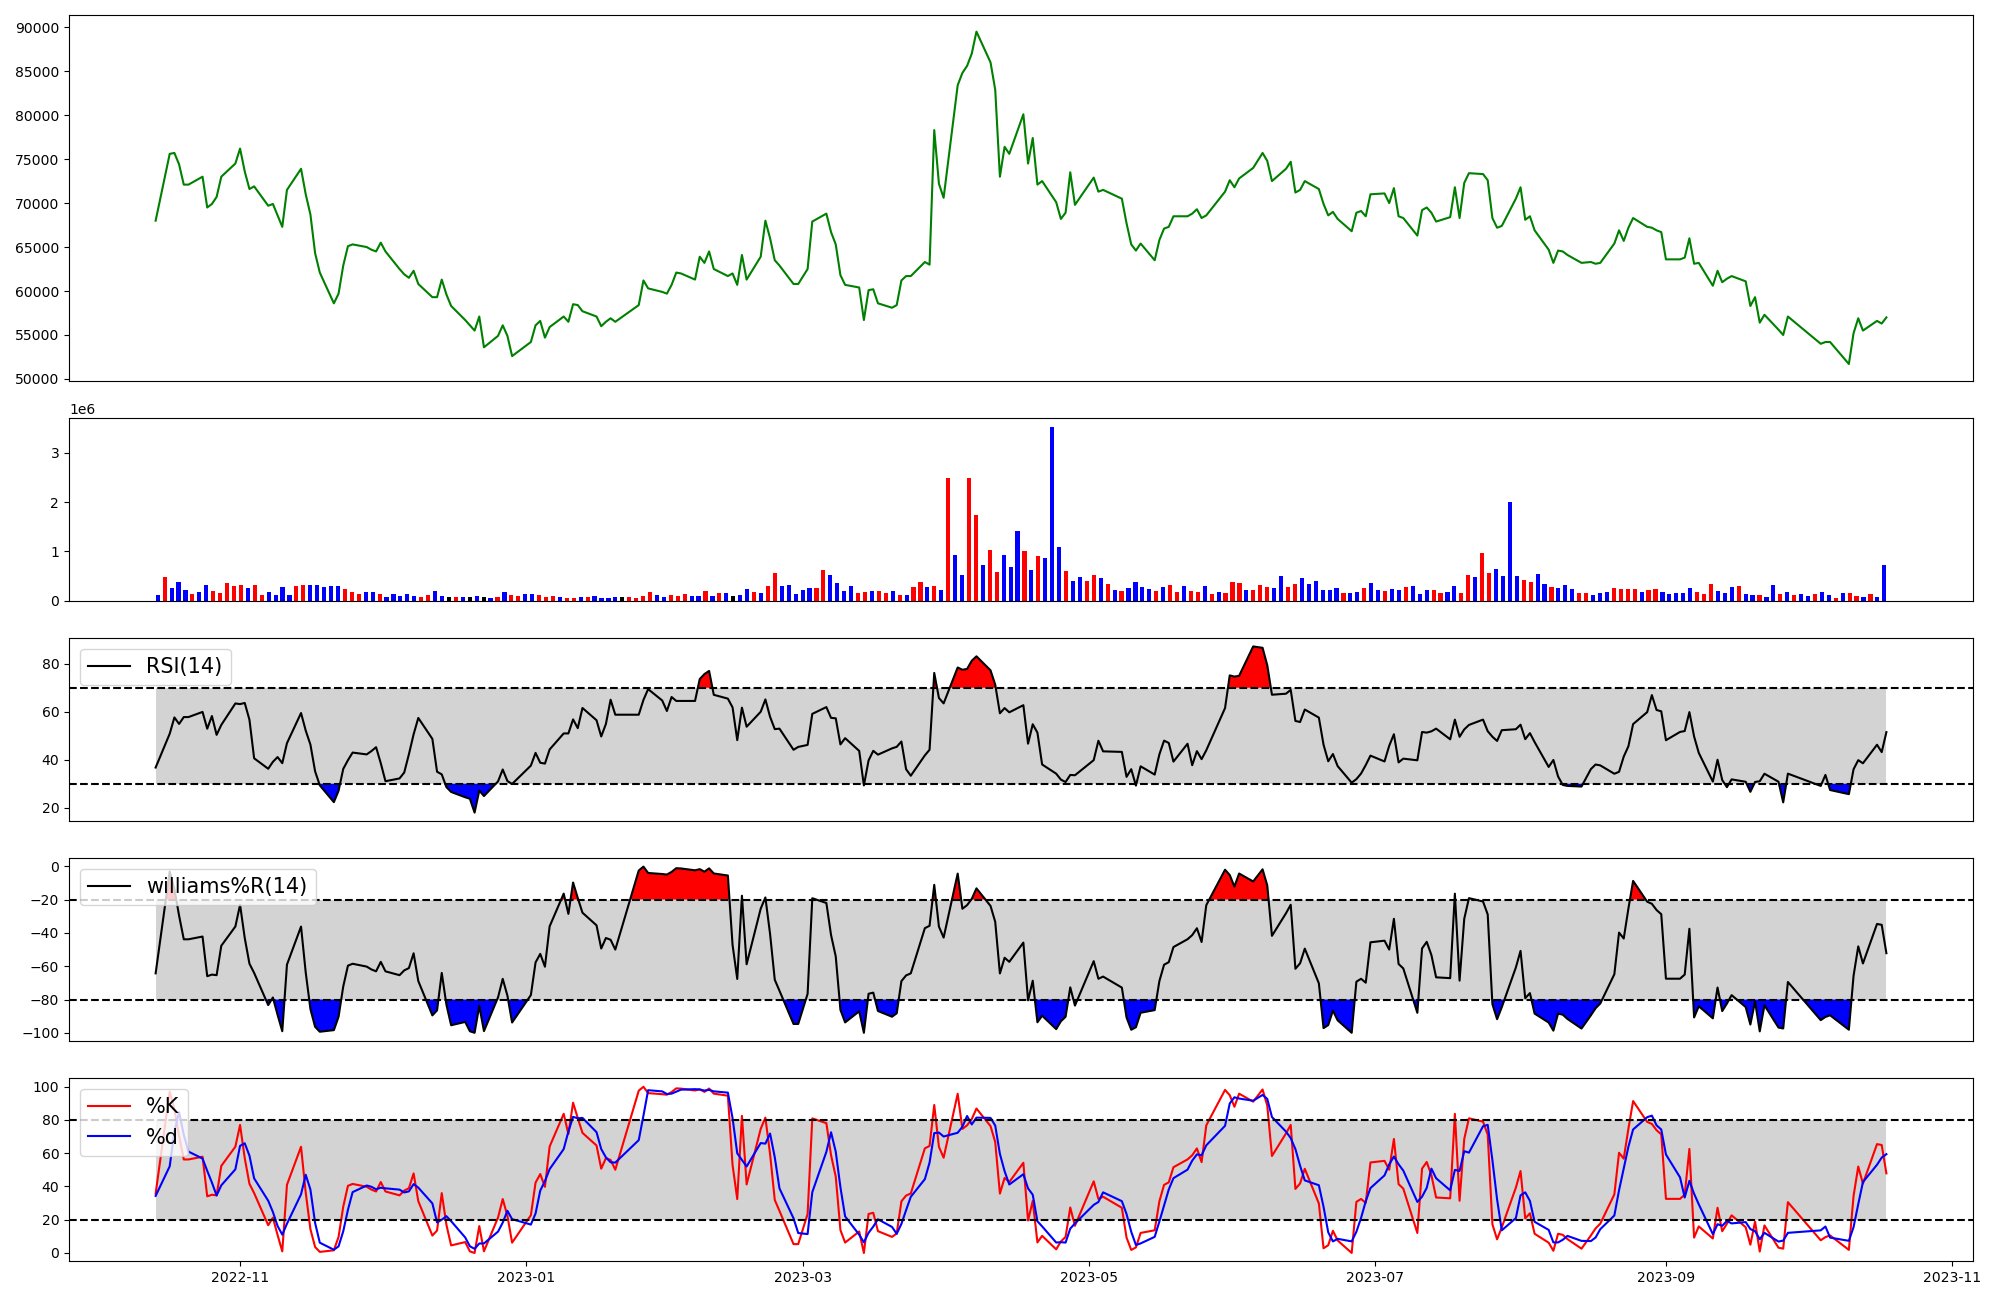Click the -100 tick on Williams %R axis

[x=42, y=1033]
